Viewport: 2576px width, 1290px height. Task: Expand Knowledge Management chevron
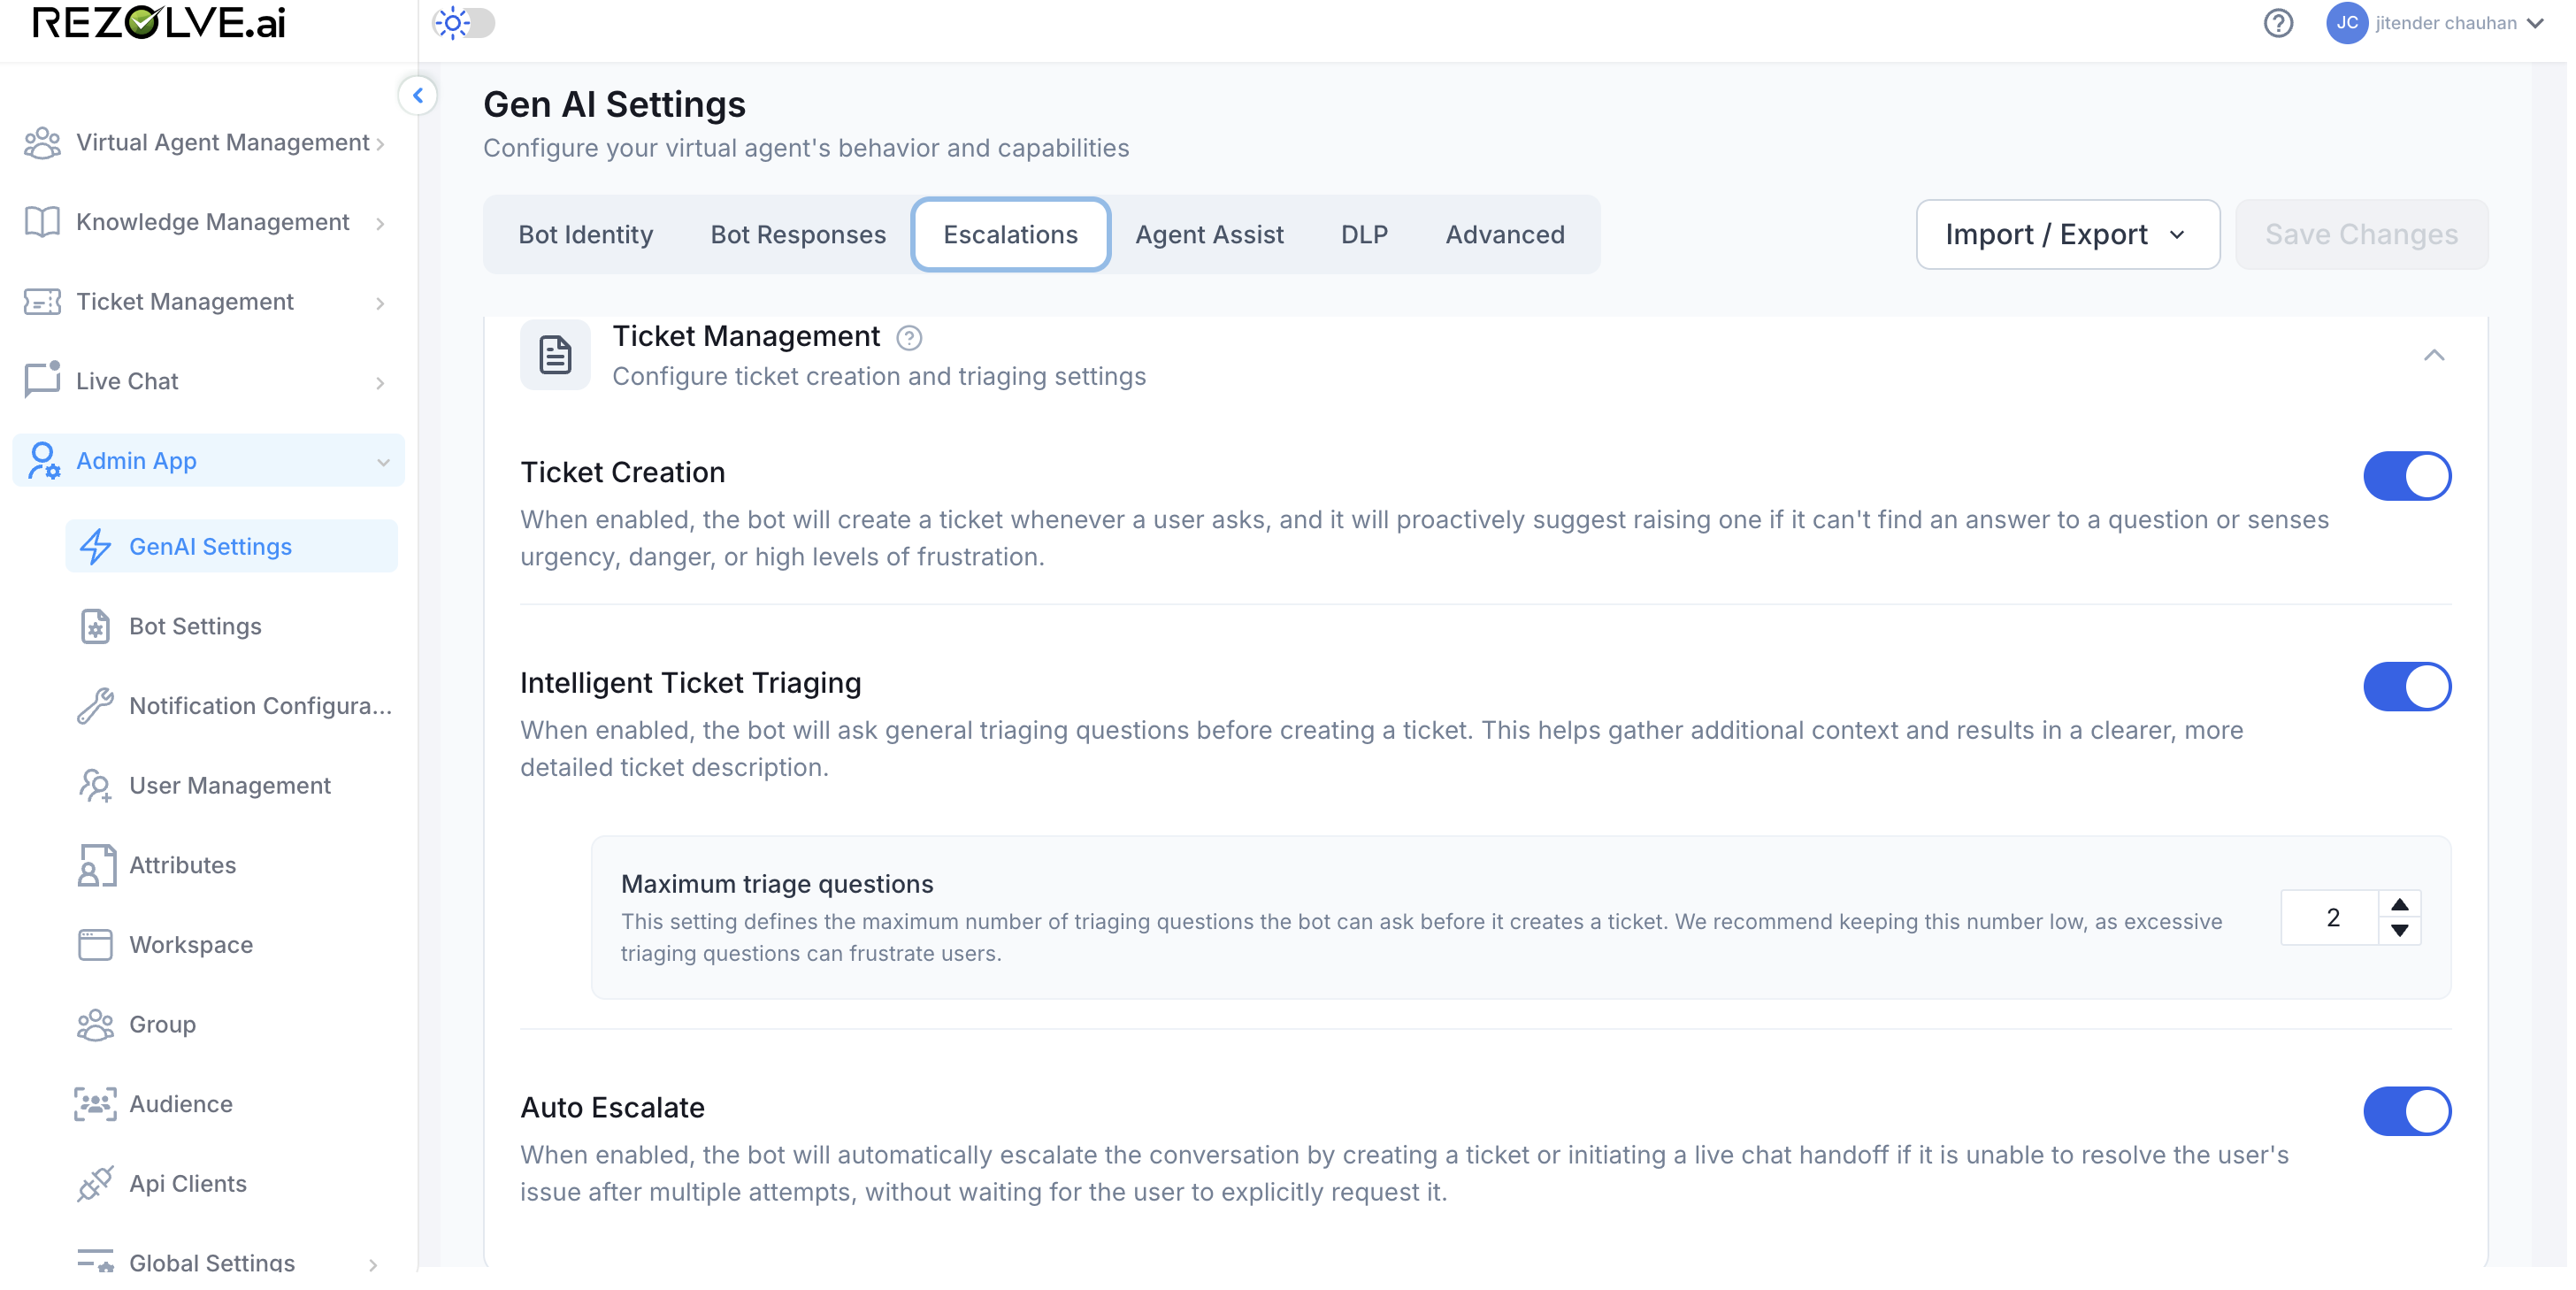coord(381,224)
